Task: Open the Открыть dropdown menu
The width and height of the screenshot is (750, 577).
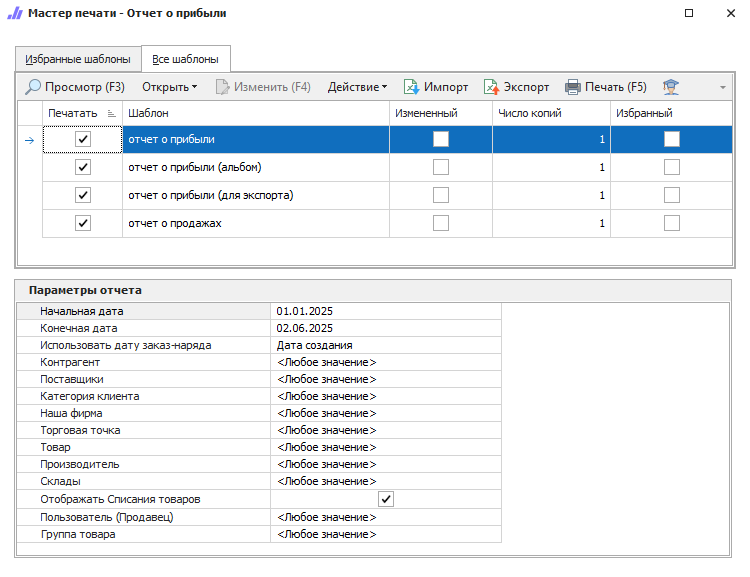Action: [169, 87]
